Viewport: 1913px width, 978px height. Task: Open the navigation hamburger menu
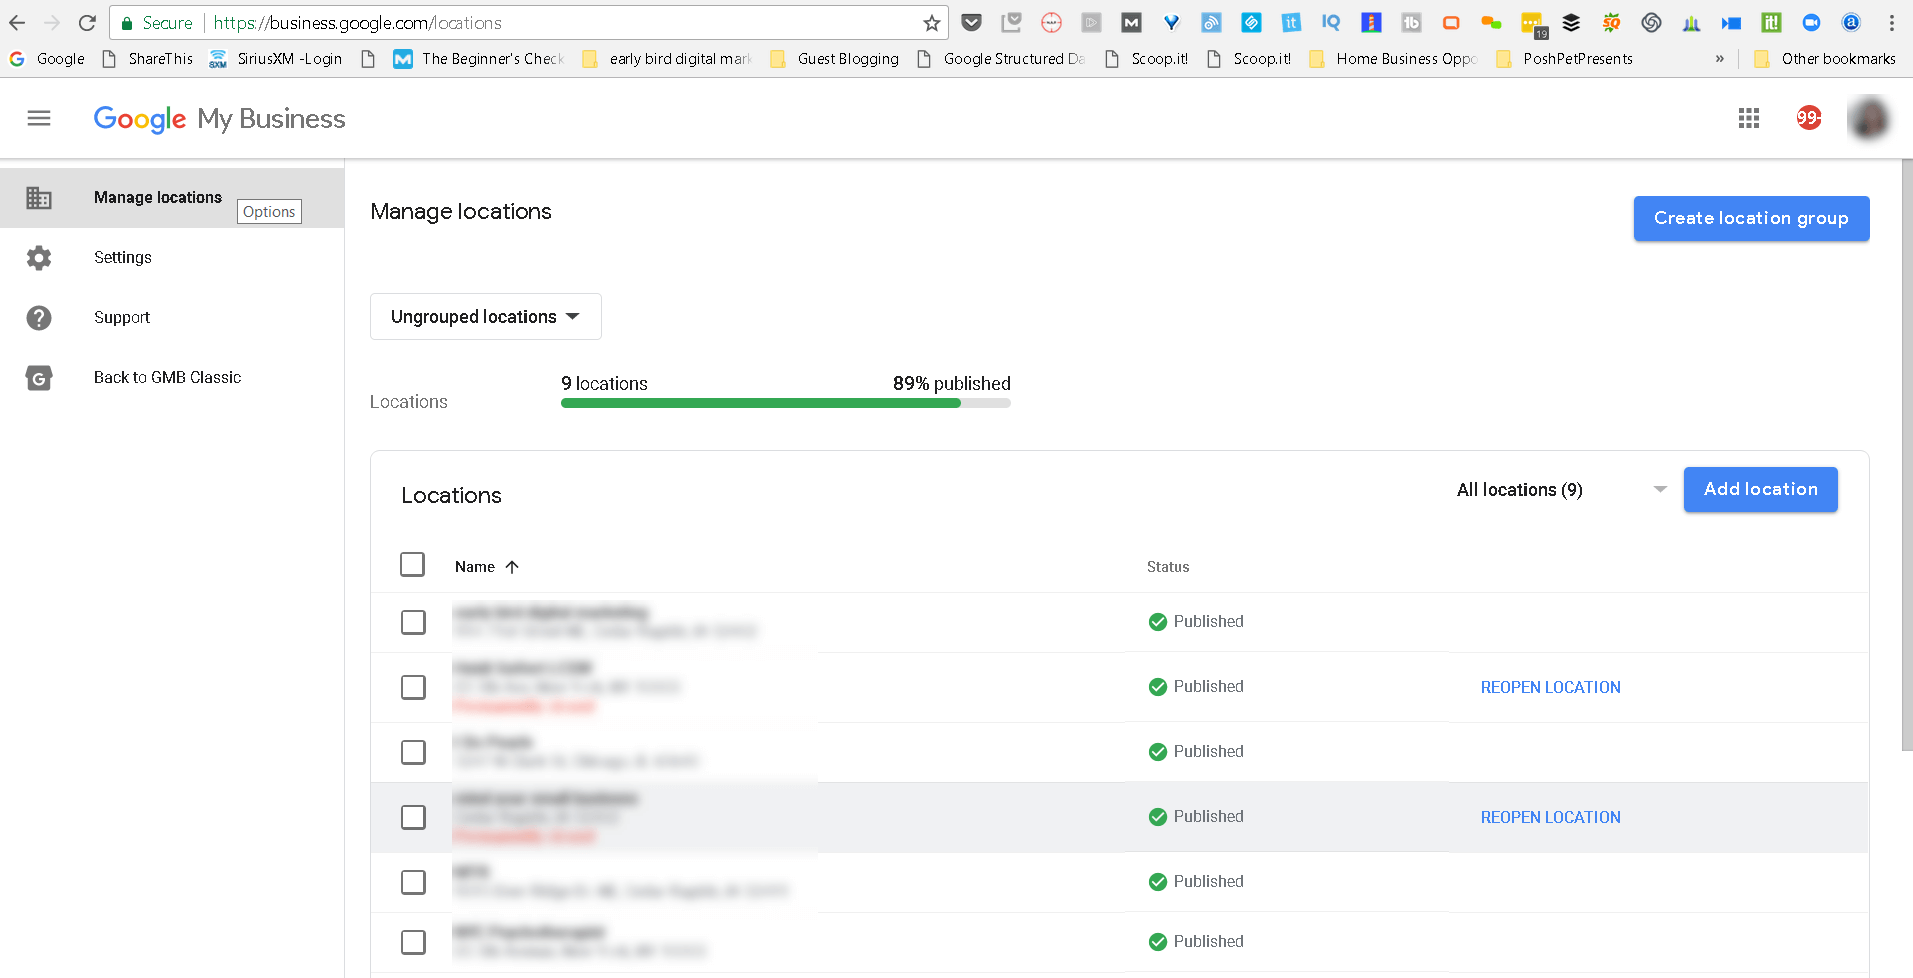tap(37, 118)
